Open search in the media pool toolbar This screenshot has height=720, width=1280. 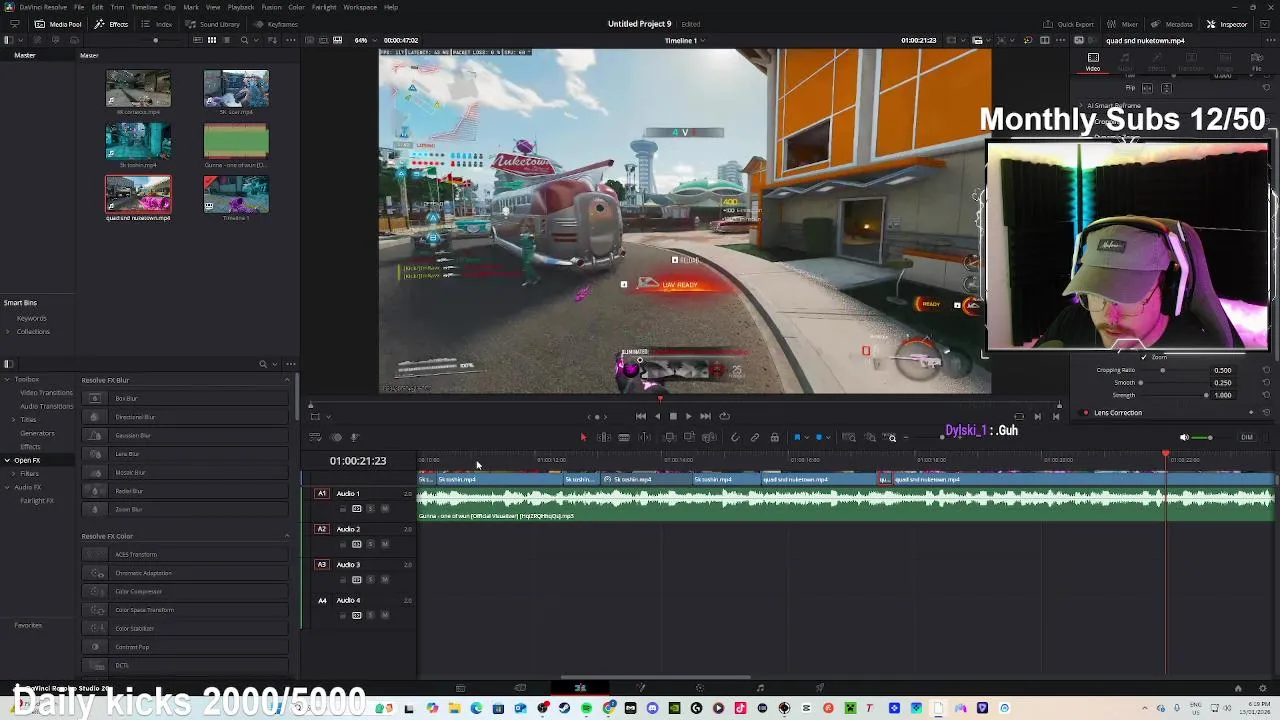coord(244,40)
